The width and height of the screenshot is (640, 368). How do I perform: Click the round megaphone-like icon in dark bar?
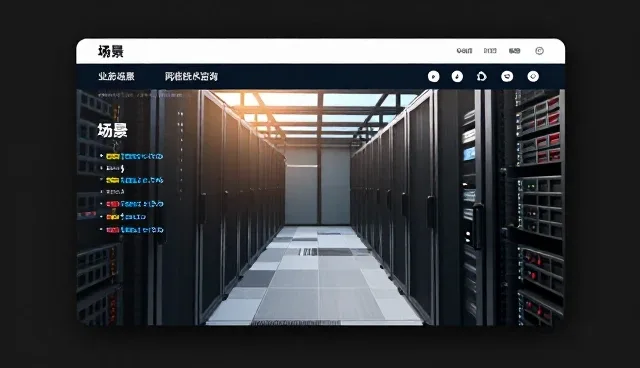[x=507, y=76]
